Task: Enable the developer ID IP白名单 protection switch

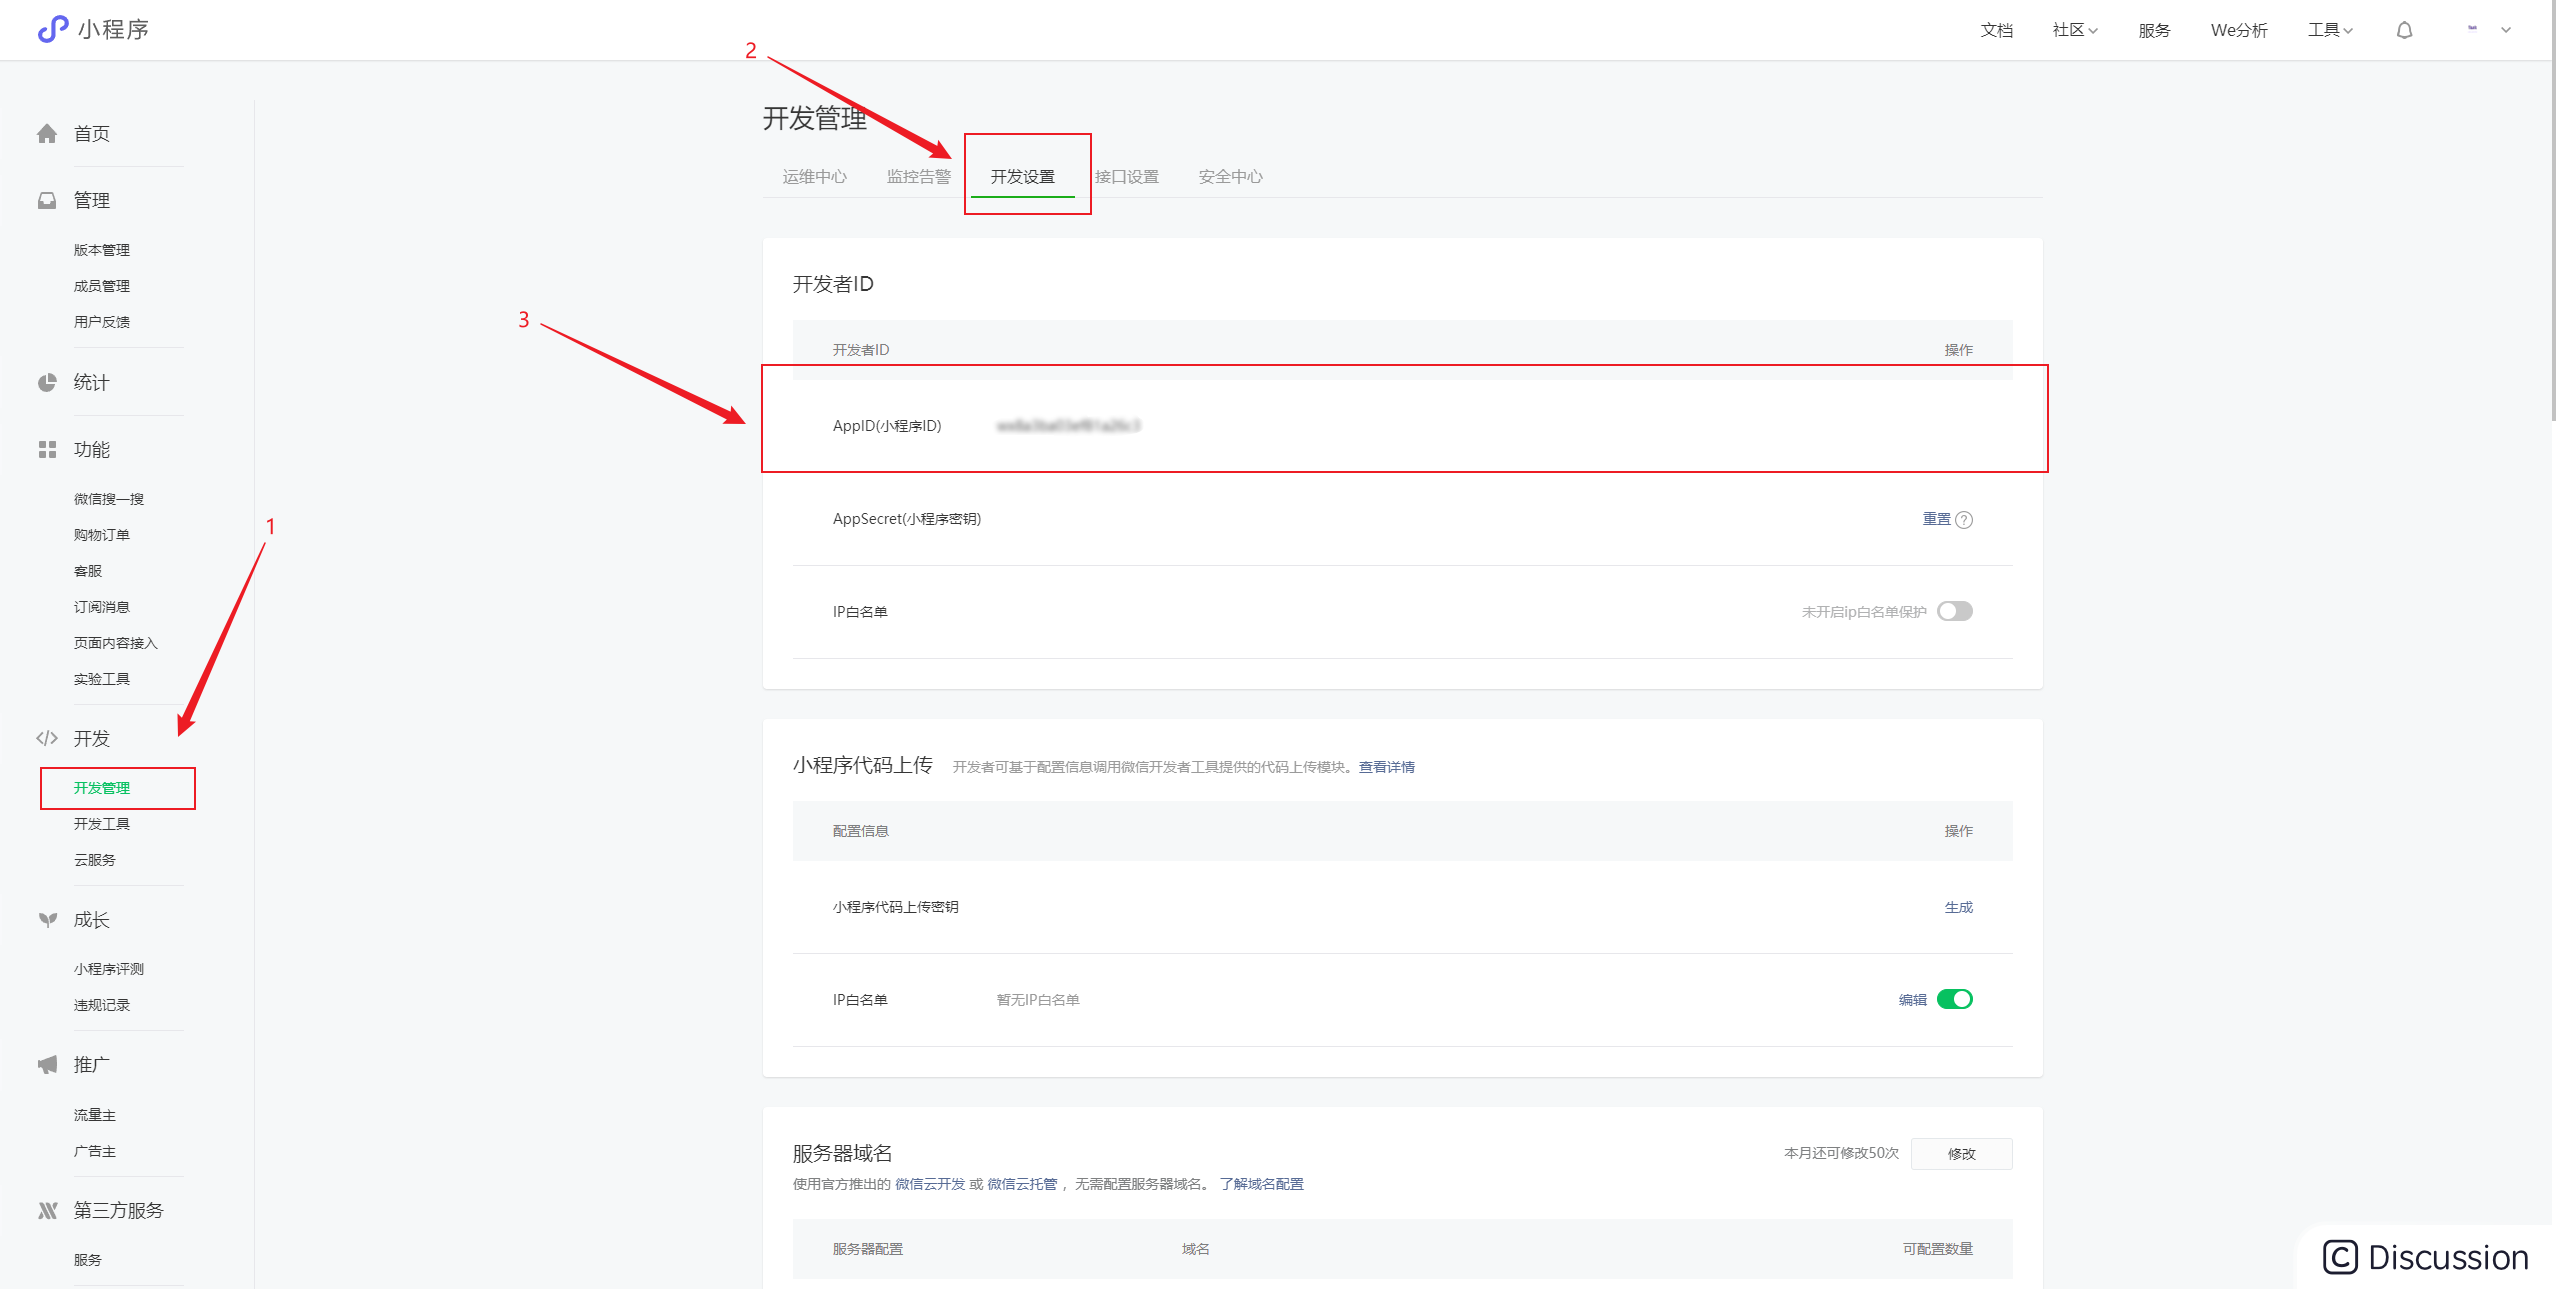Action: tap(1954, 611)
